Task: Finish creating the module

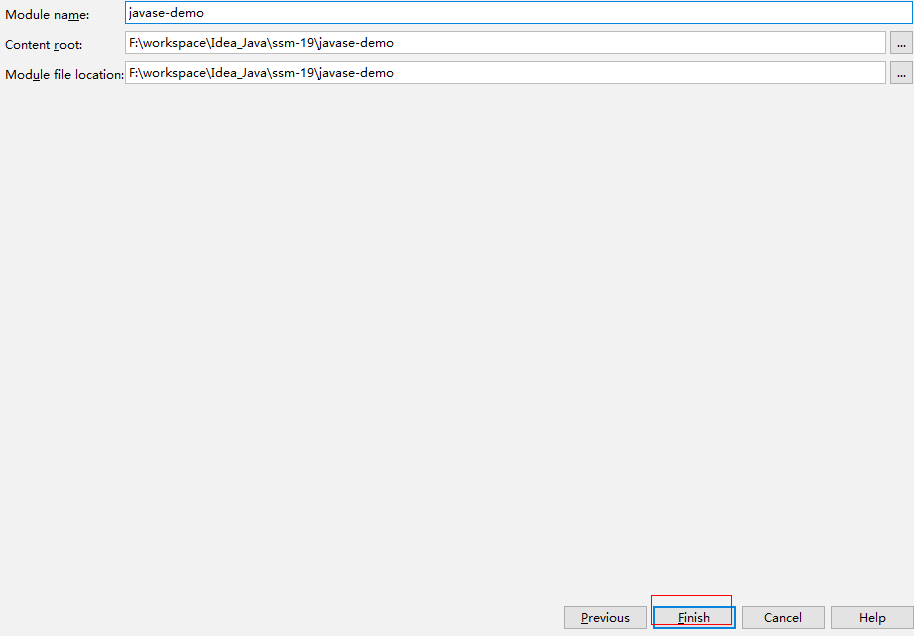Action: [694, 617]
